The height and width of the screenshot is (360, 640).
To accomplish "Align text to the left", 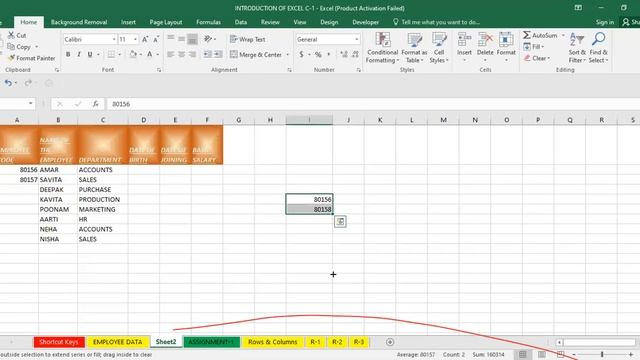I will coord(171,54).
